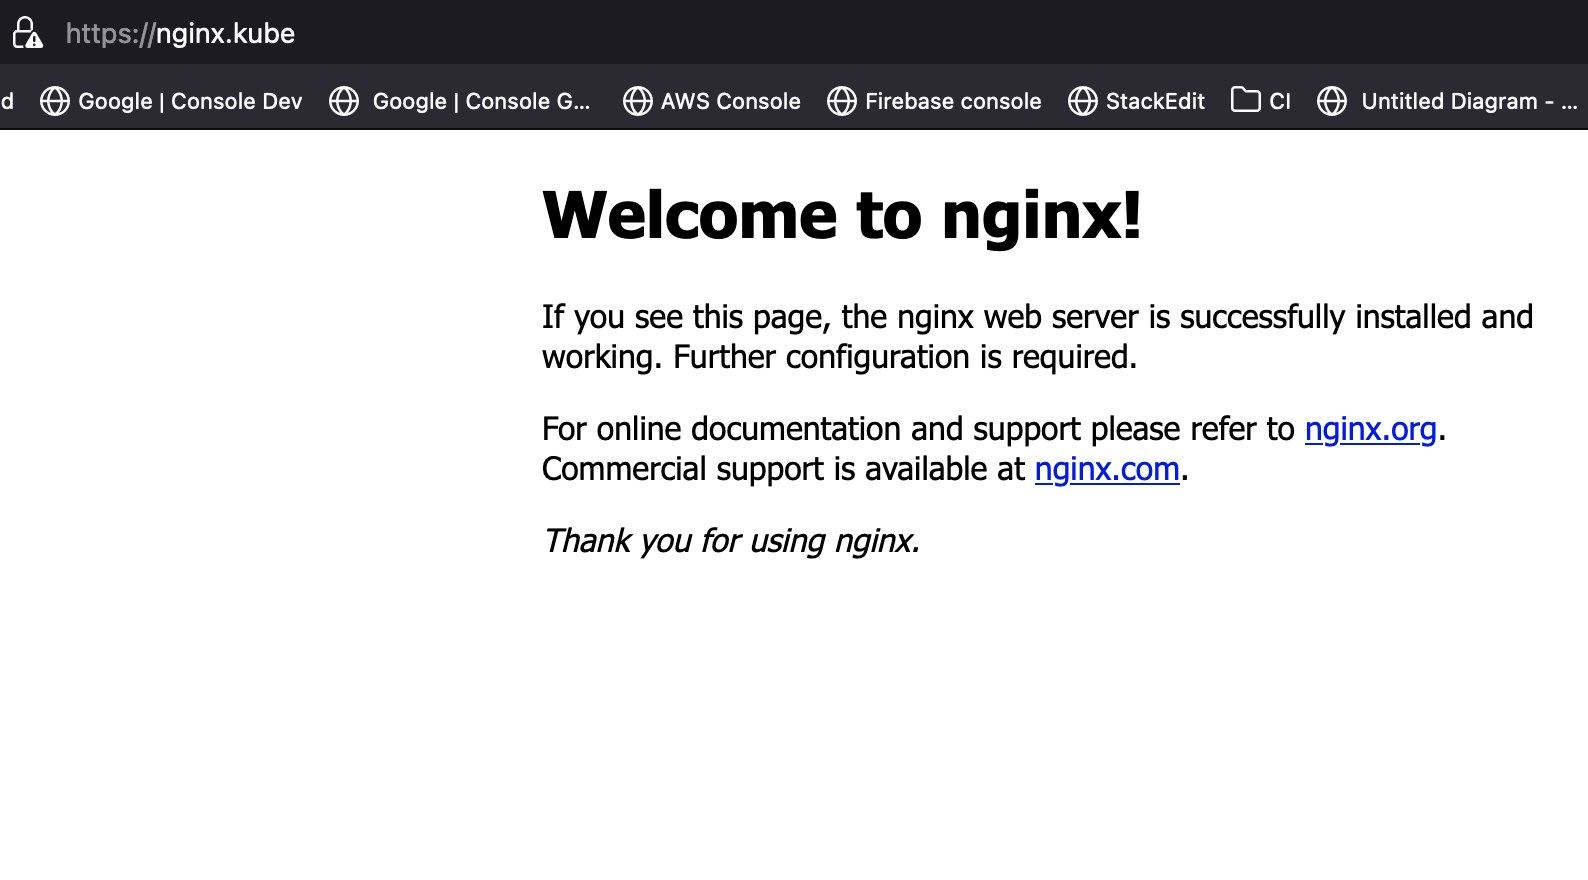The width and height of the screenshot is (1588, 880).
Task: Open the Google | Console G... bookmark
Action: pyautogui.click(x=460, y=101)
